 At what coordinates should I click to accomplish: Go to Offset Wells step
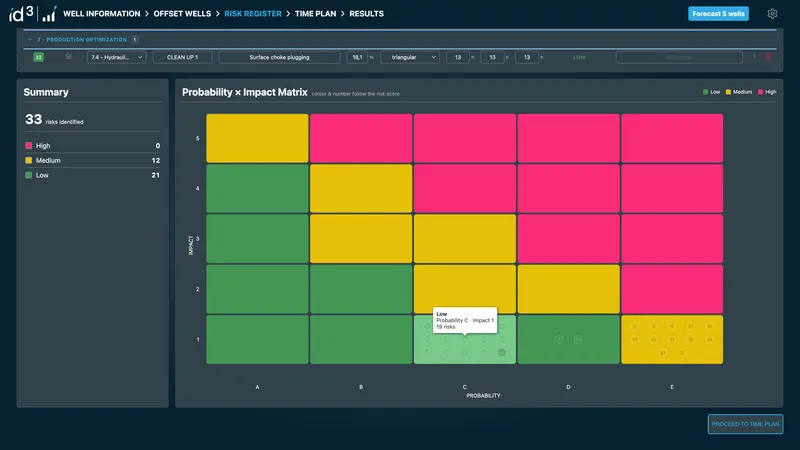pos(182,14)
